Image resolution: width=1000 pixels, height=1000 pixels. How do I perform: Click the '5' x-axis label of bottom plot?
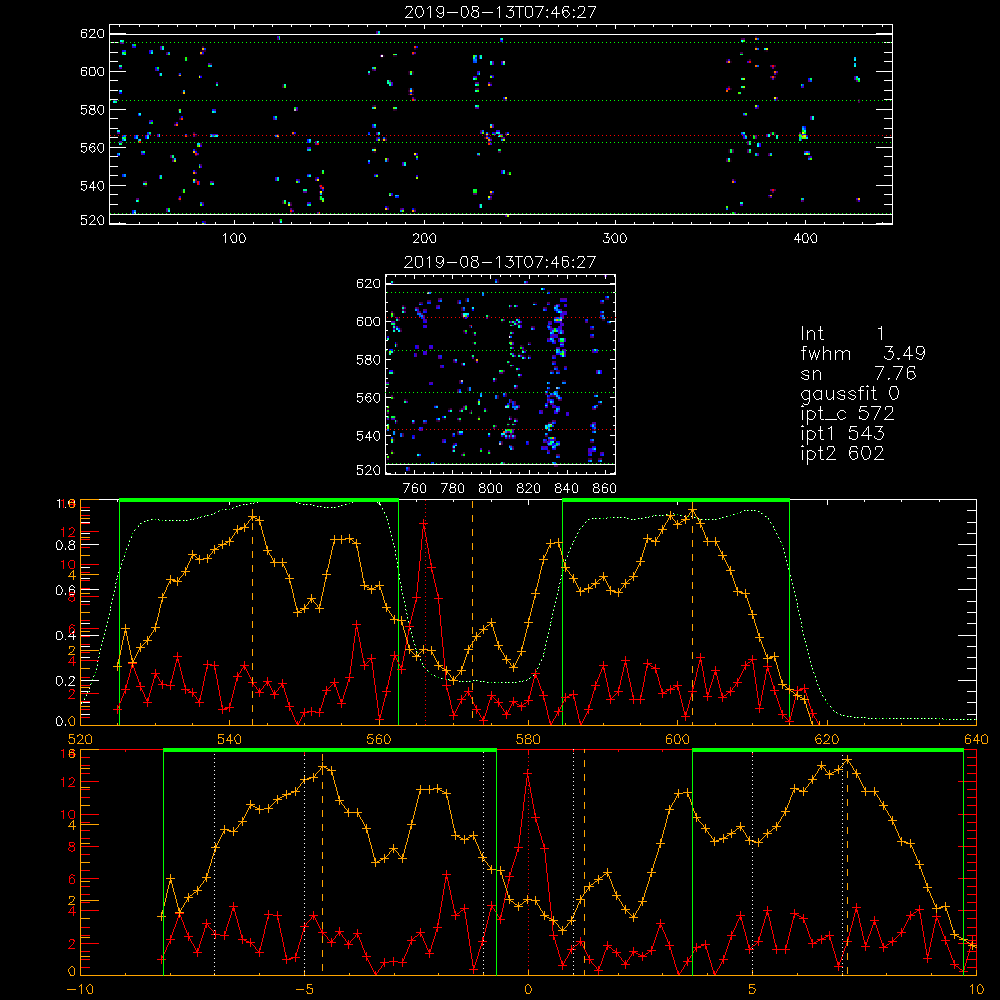(x=752, y=989)
